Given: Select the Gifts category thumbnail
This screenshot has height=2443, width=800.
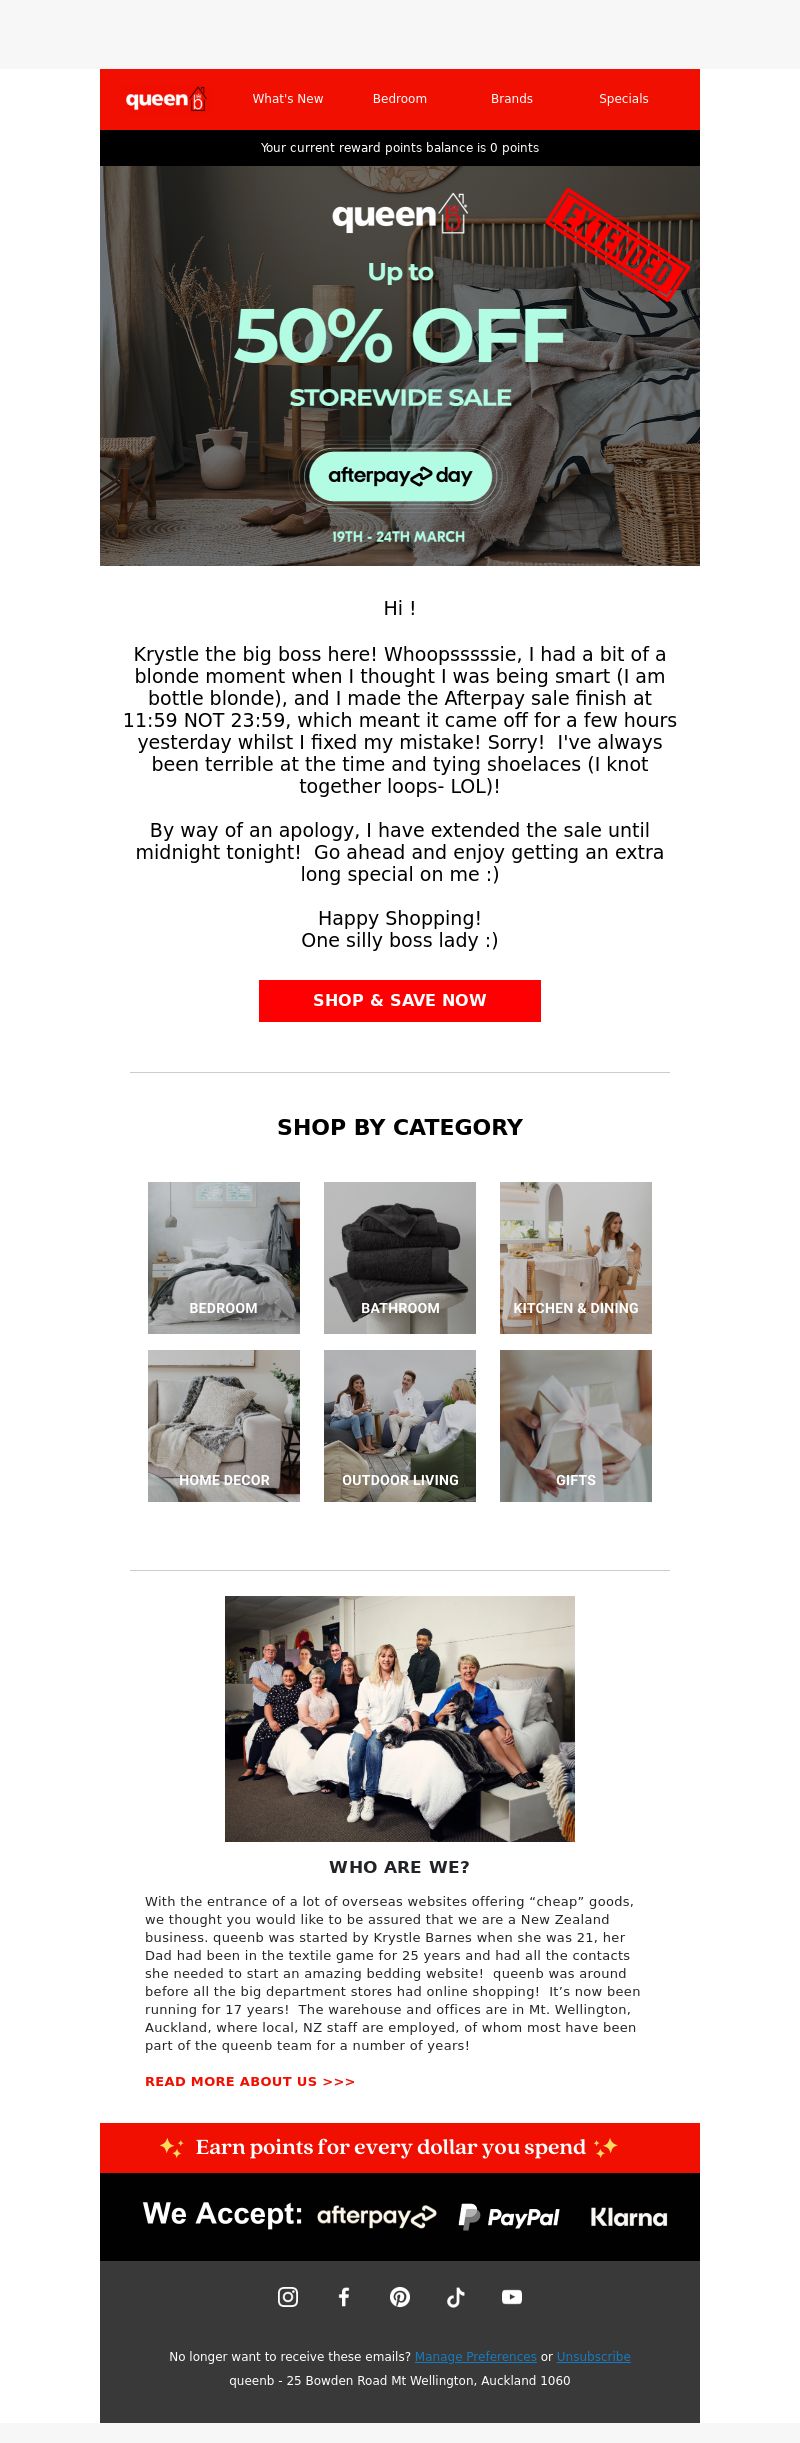Looking at the screenshot, I should (576, 1426).
